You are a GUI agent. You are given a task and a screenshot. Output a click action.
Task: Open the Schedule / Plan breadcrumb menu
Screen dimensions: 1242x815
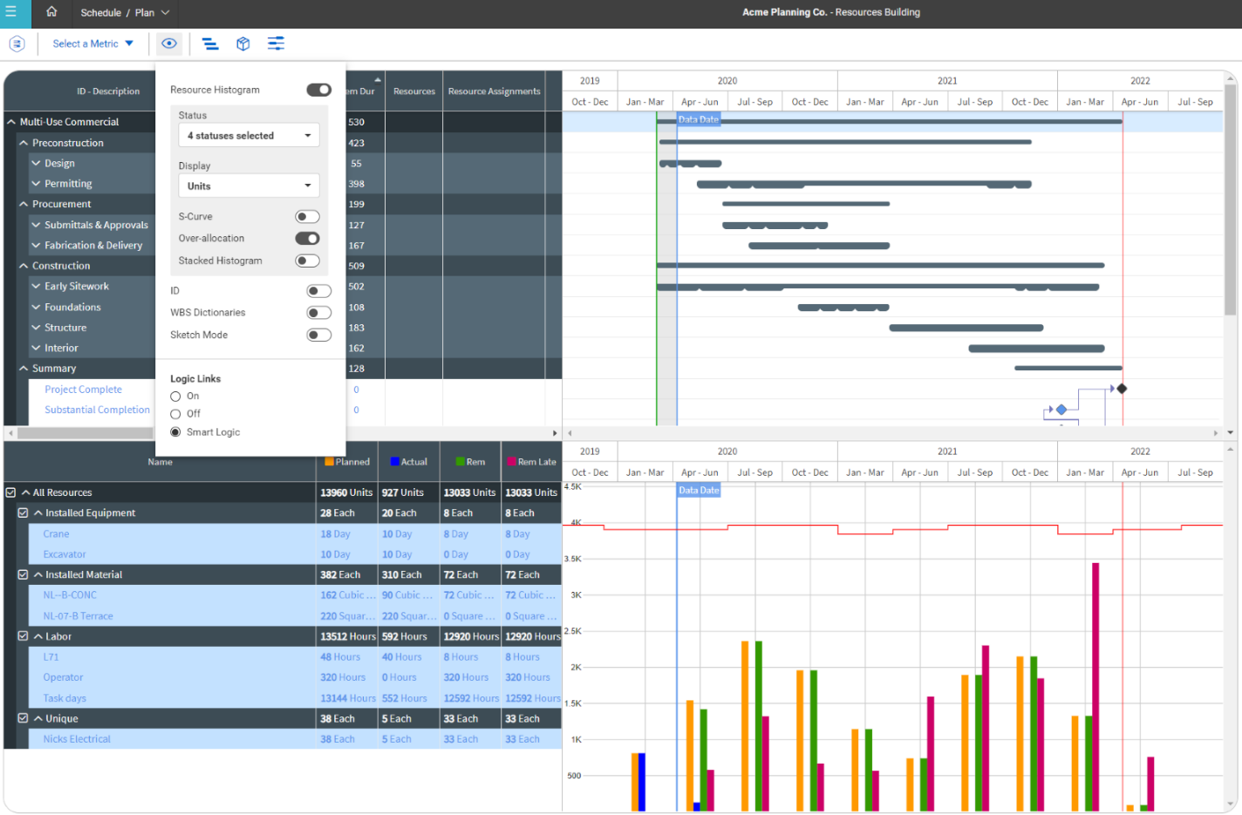pyautogui.click(x=125, y=13)
